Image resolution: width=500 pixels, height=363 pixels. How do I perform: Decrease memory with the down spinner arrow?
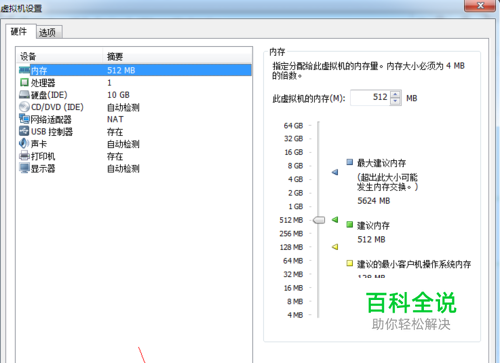point(395,101)
